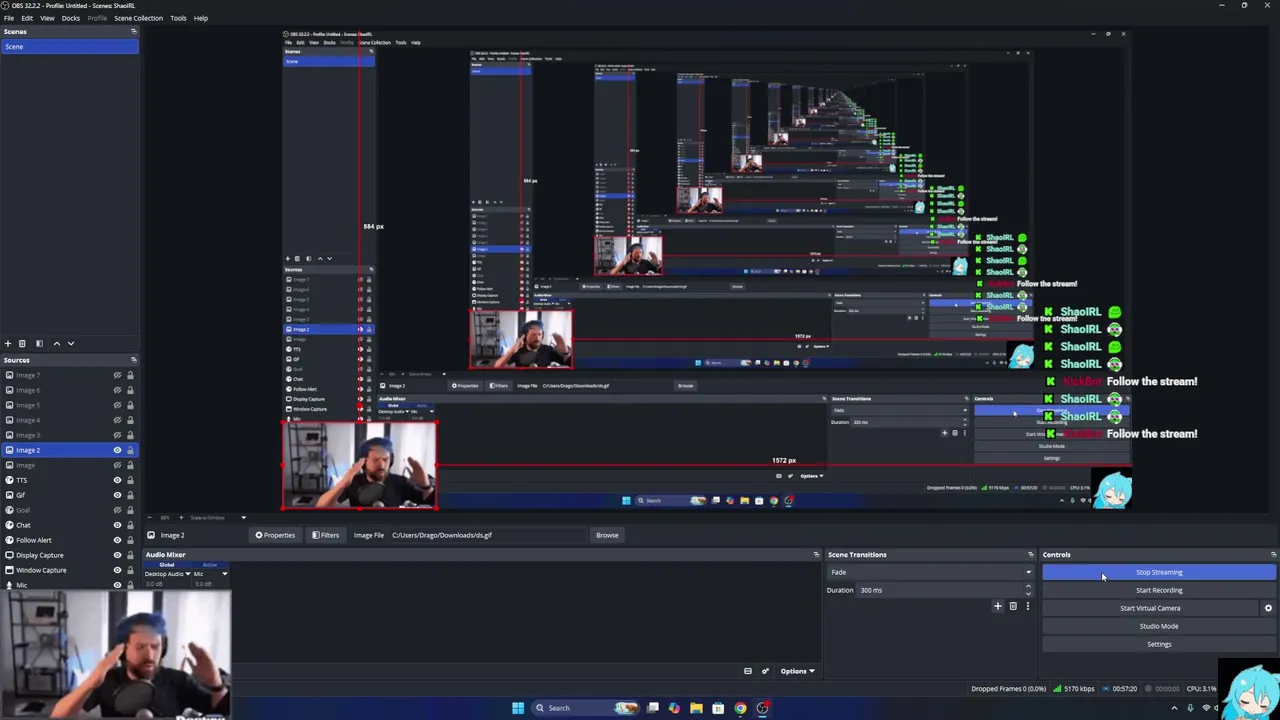The width and height of the screenshot is (1280, 720).
Task: Show the Image 5 source
Action: [117, 405]
